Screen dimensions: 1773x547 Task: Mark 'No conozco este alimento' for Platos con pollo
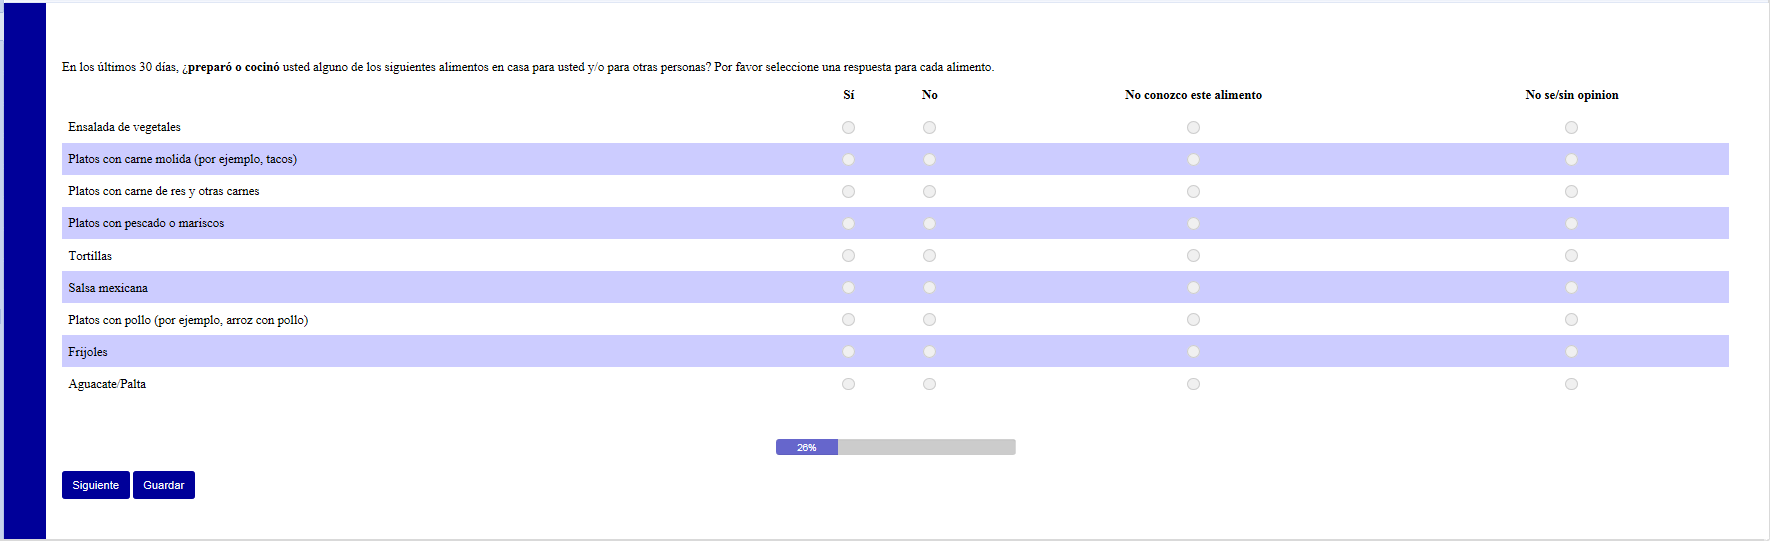click(1193, 320)
